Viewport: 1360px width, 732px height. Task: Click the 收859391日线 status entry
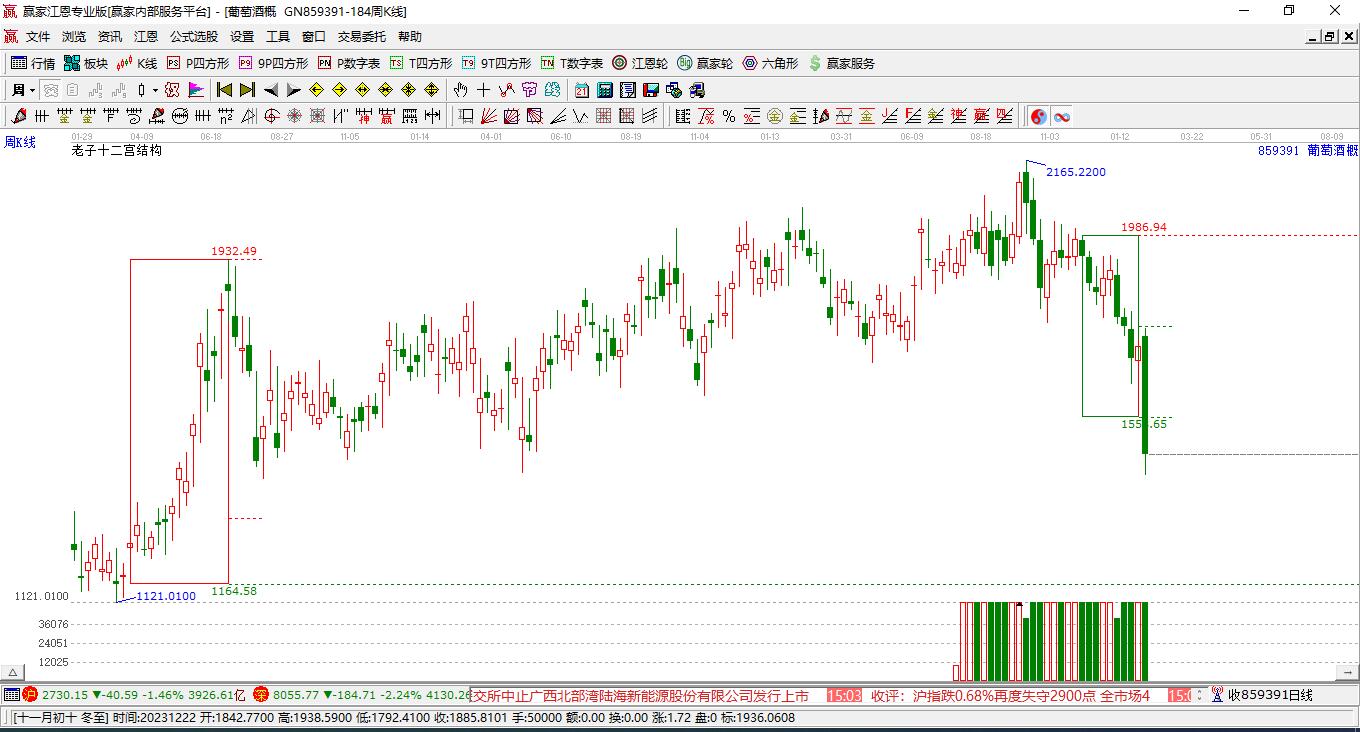tap(1270, 695)
